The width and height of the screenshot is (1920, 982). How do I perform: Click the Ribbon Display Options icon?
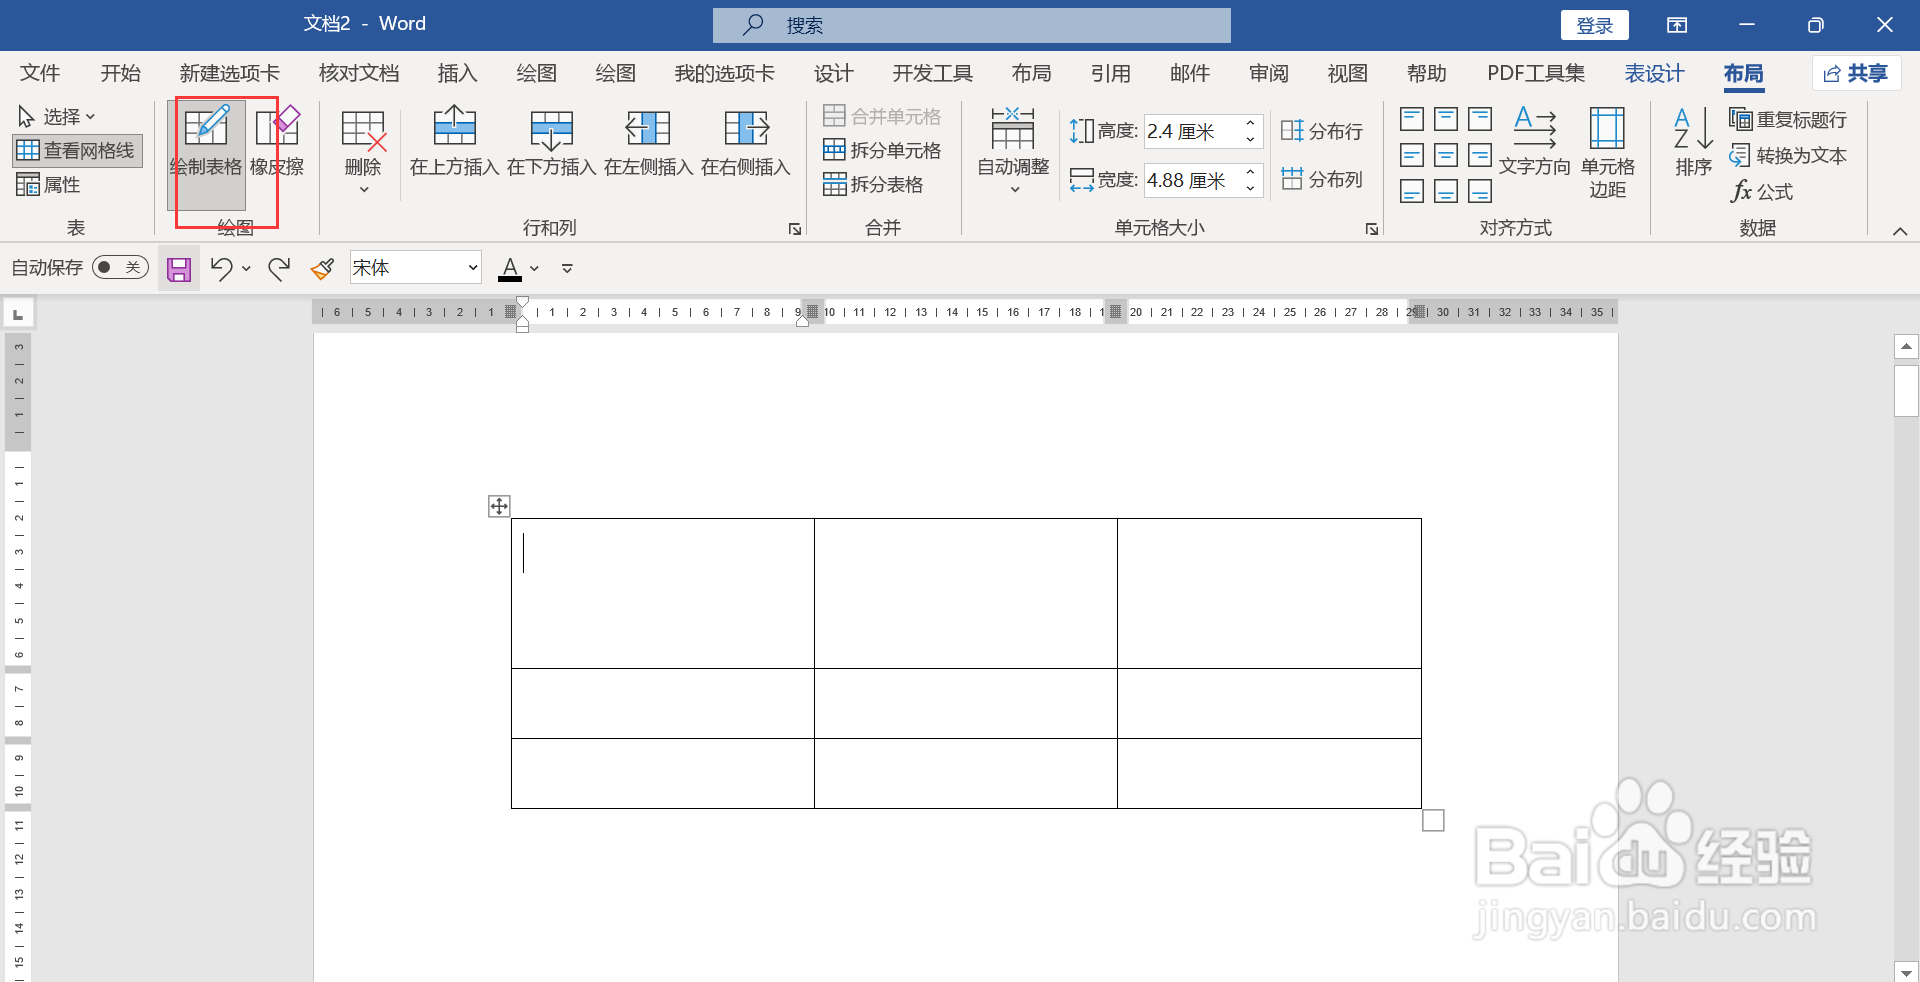(x=1677, y=25)
